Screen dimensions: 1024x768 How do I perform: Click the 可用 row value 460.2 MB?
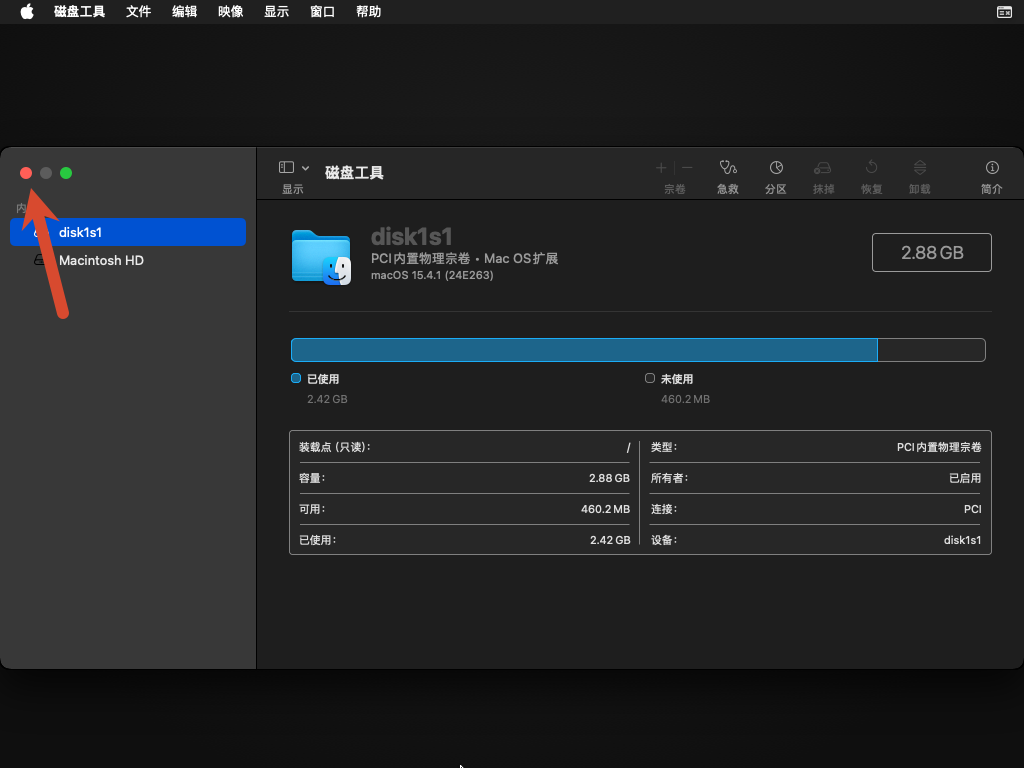[605, 509]
